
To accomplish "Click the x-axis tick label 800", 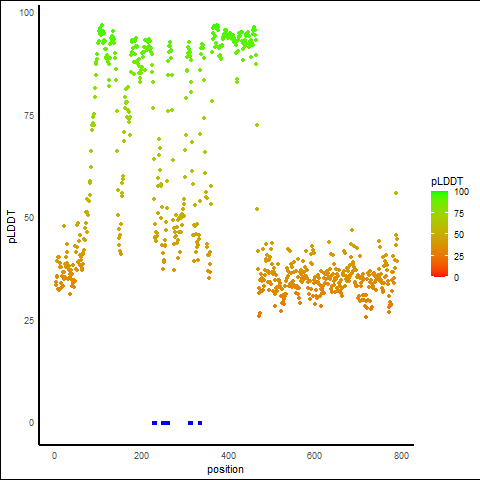I will coord(401,456).
